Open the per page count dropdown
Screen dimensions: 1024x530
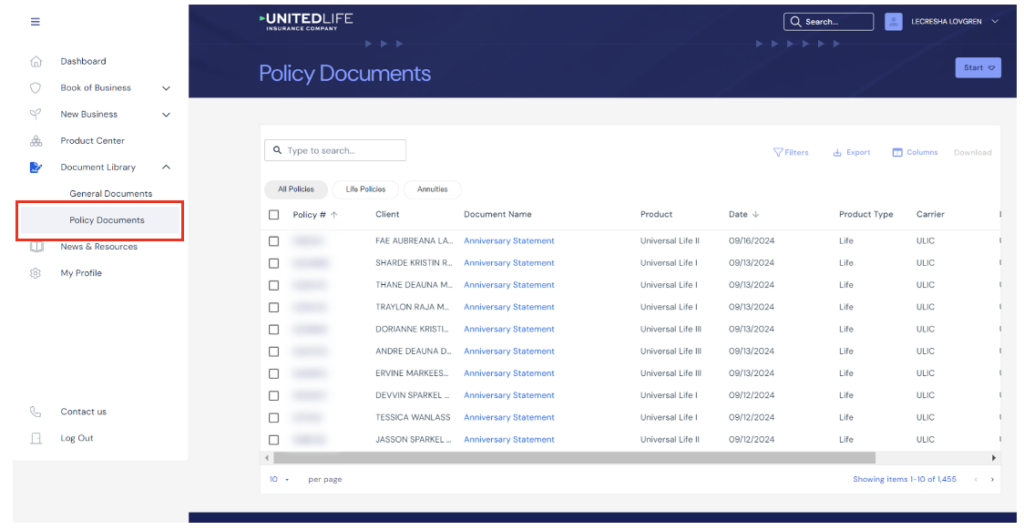[280, 480]
